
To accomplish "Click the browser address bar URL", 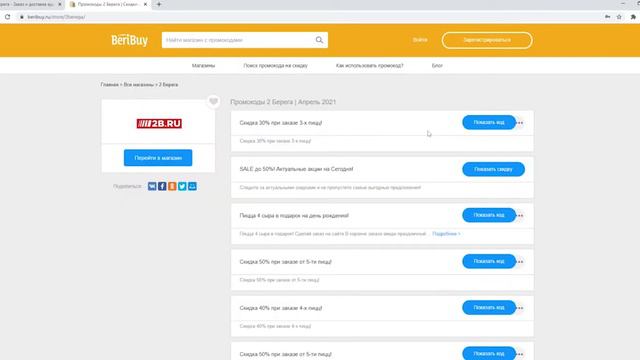I will tap(56, 17).
